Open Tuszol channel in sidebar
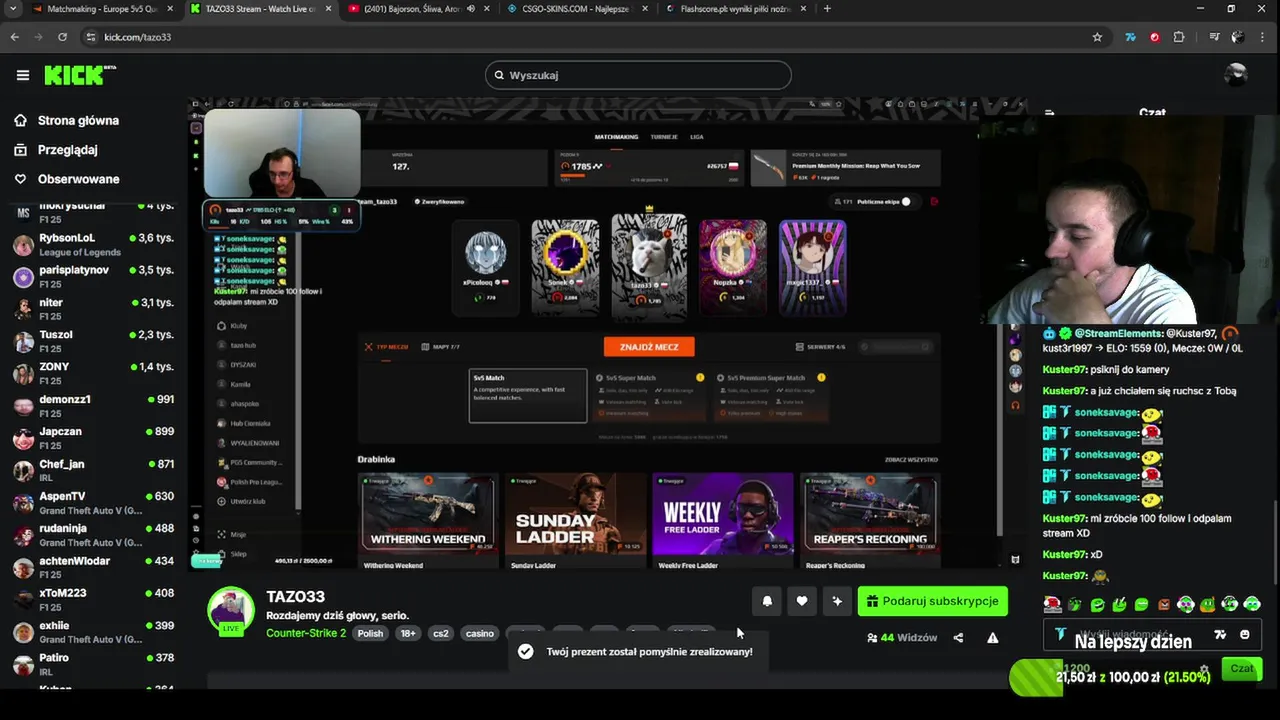 tap(94, 340)
